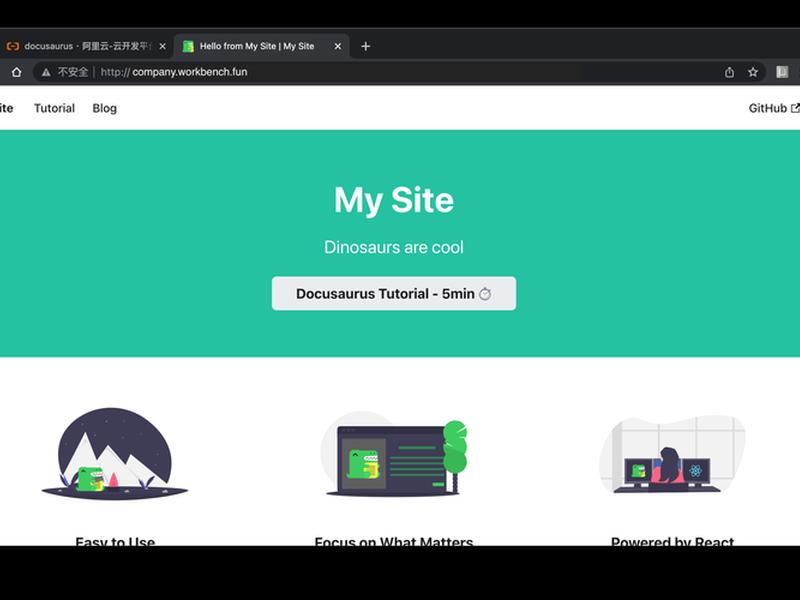
Task: Click the Aliyun favicon on first tab
Action: click(x=12, y=46)
